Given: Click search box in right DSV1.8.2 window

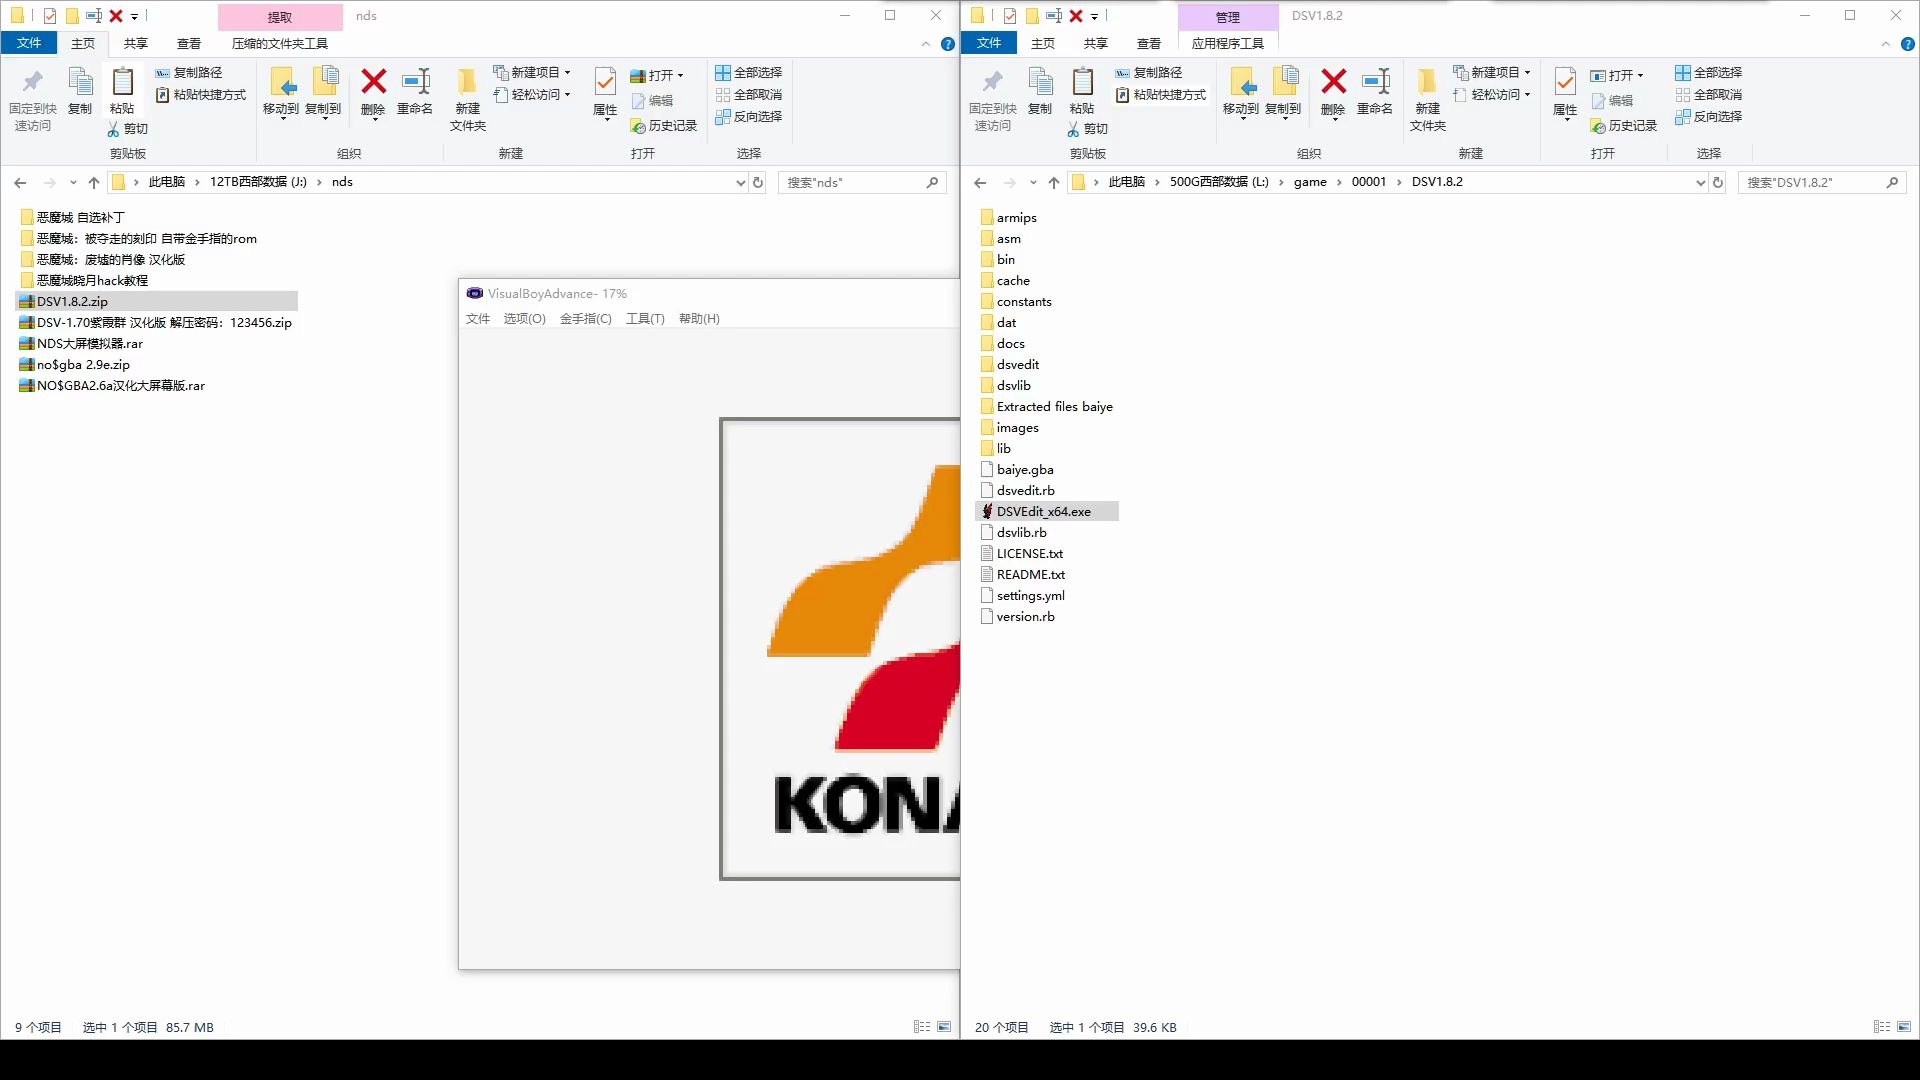Looking at the screenshot, I should tap(1822, 182).
